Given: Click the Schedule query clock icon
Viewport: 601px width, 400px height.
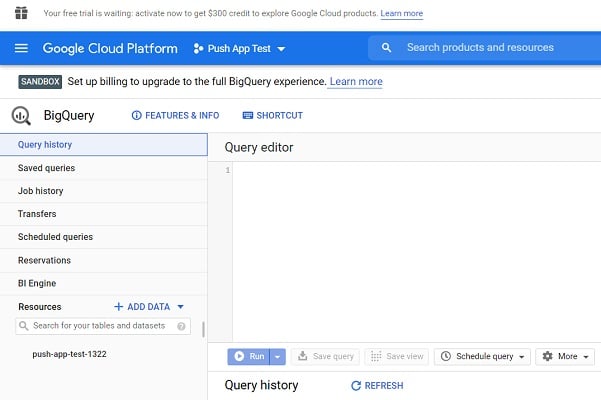Looking at the screenshot, I should point(446,356).
